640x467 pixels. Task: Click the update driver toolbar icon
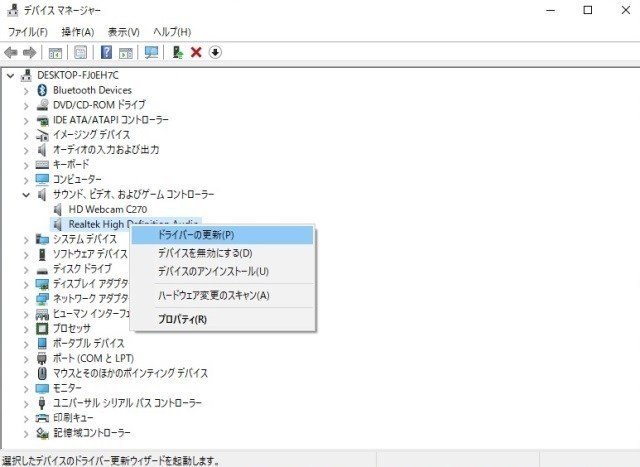click(178, 52)
